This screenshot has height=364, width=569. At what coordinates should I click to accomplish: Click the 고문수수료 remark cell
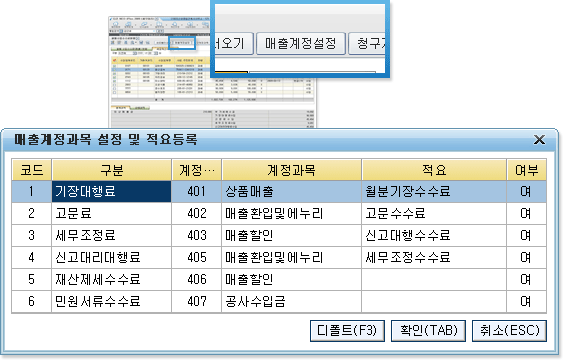434,213
